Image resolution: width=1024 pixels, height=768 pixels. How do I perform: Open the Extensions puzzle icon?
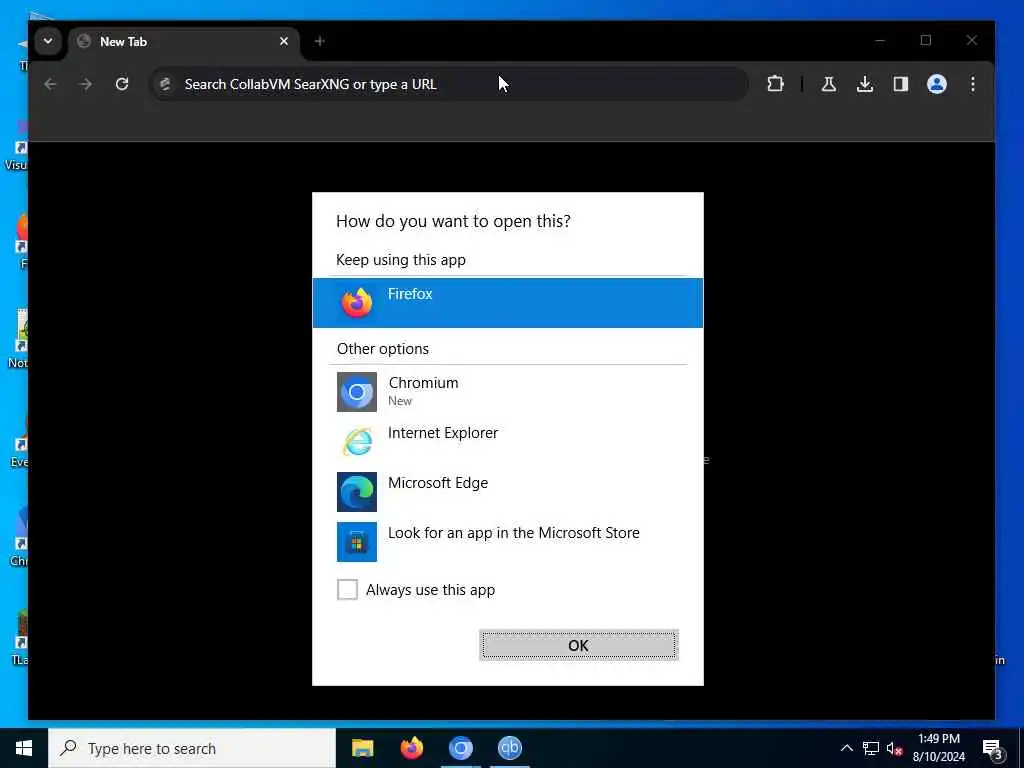click(x=775, y=84)
